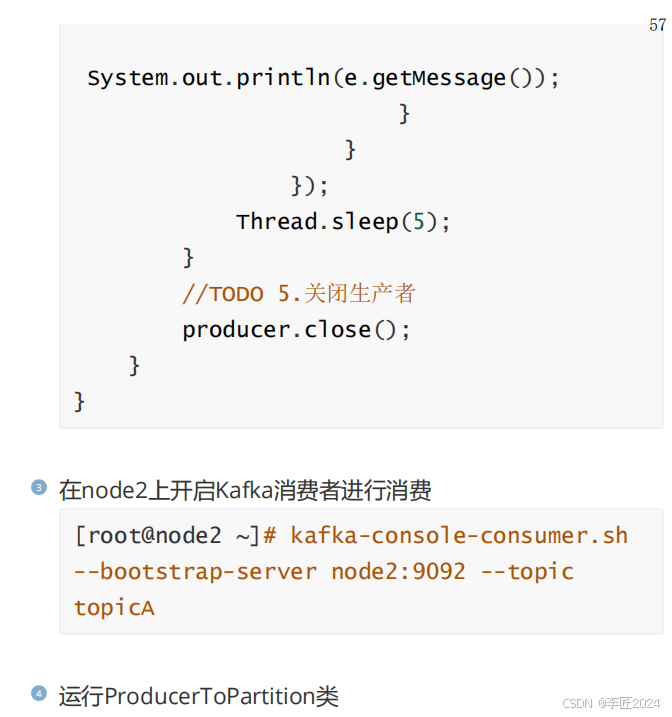Click the producer.close(); statement
The image size is (672, 717).
296,330
